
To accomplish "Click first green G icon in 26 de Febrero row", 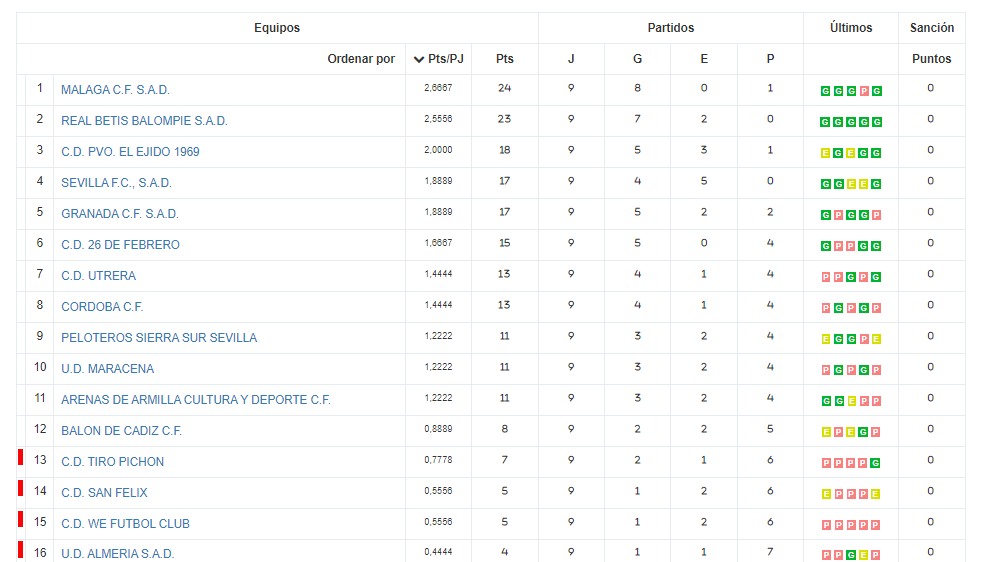I will point(825,247).
